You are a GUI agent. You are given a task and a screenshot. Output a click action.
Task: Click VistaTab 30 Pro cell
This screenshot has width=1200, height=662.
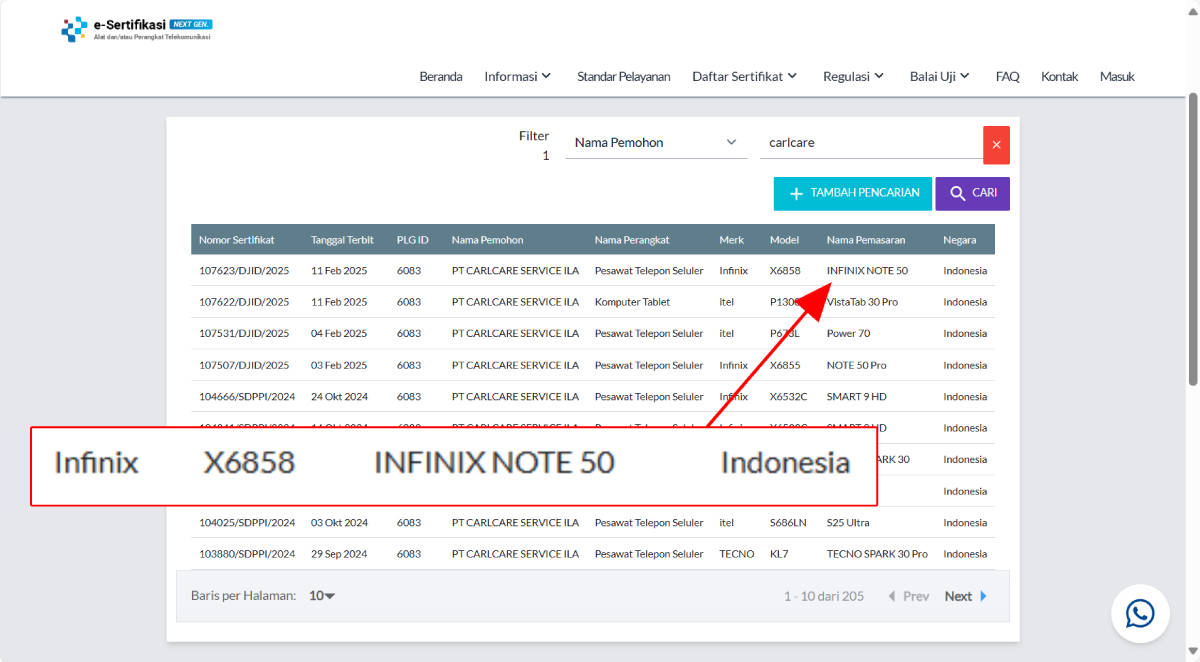click(x=862, y=302)
